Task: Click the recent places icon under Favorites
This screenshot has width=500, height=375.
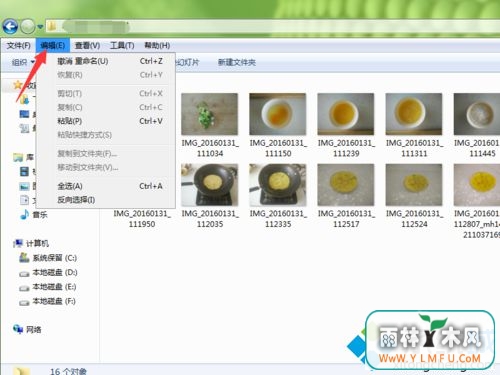Action: click(x=24, y=128)
